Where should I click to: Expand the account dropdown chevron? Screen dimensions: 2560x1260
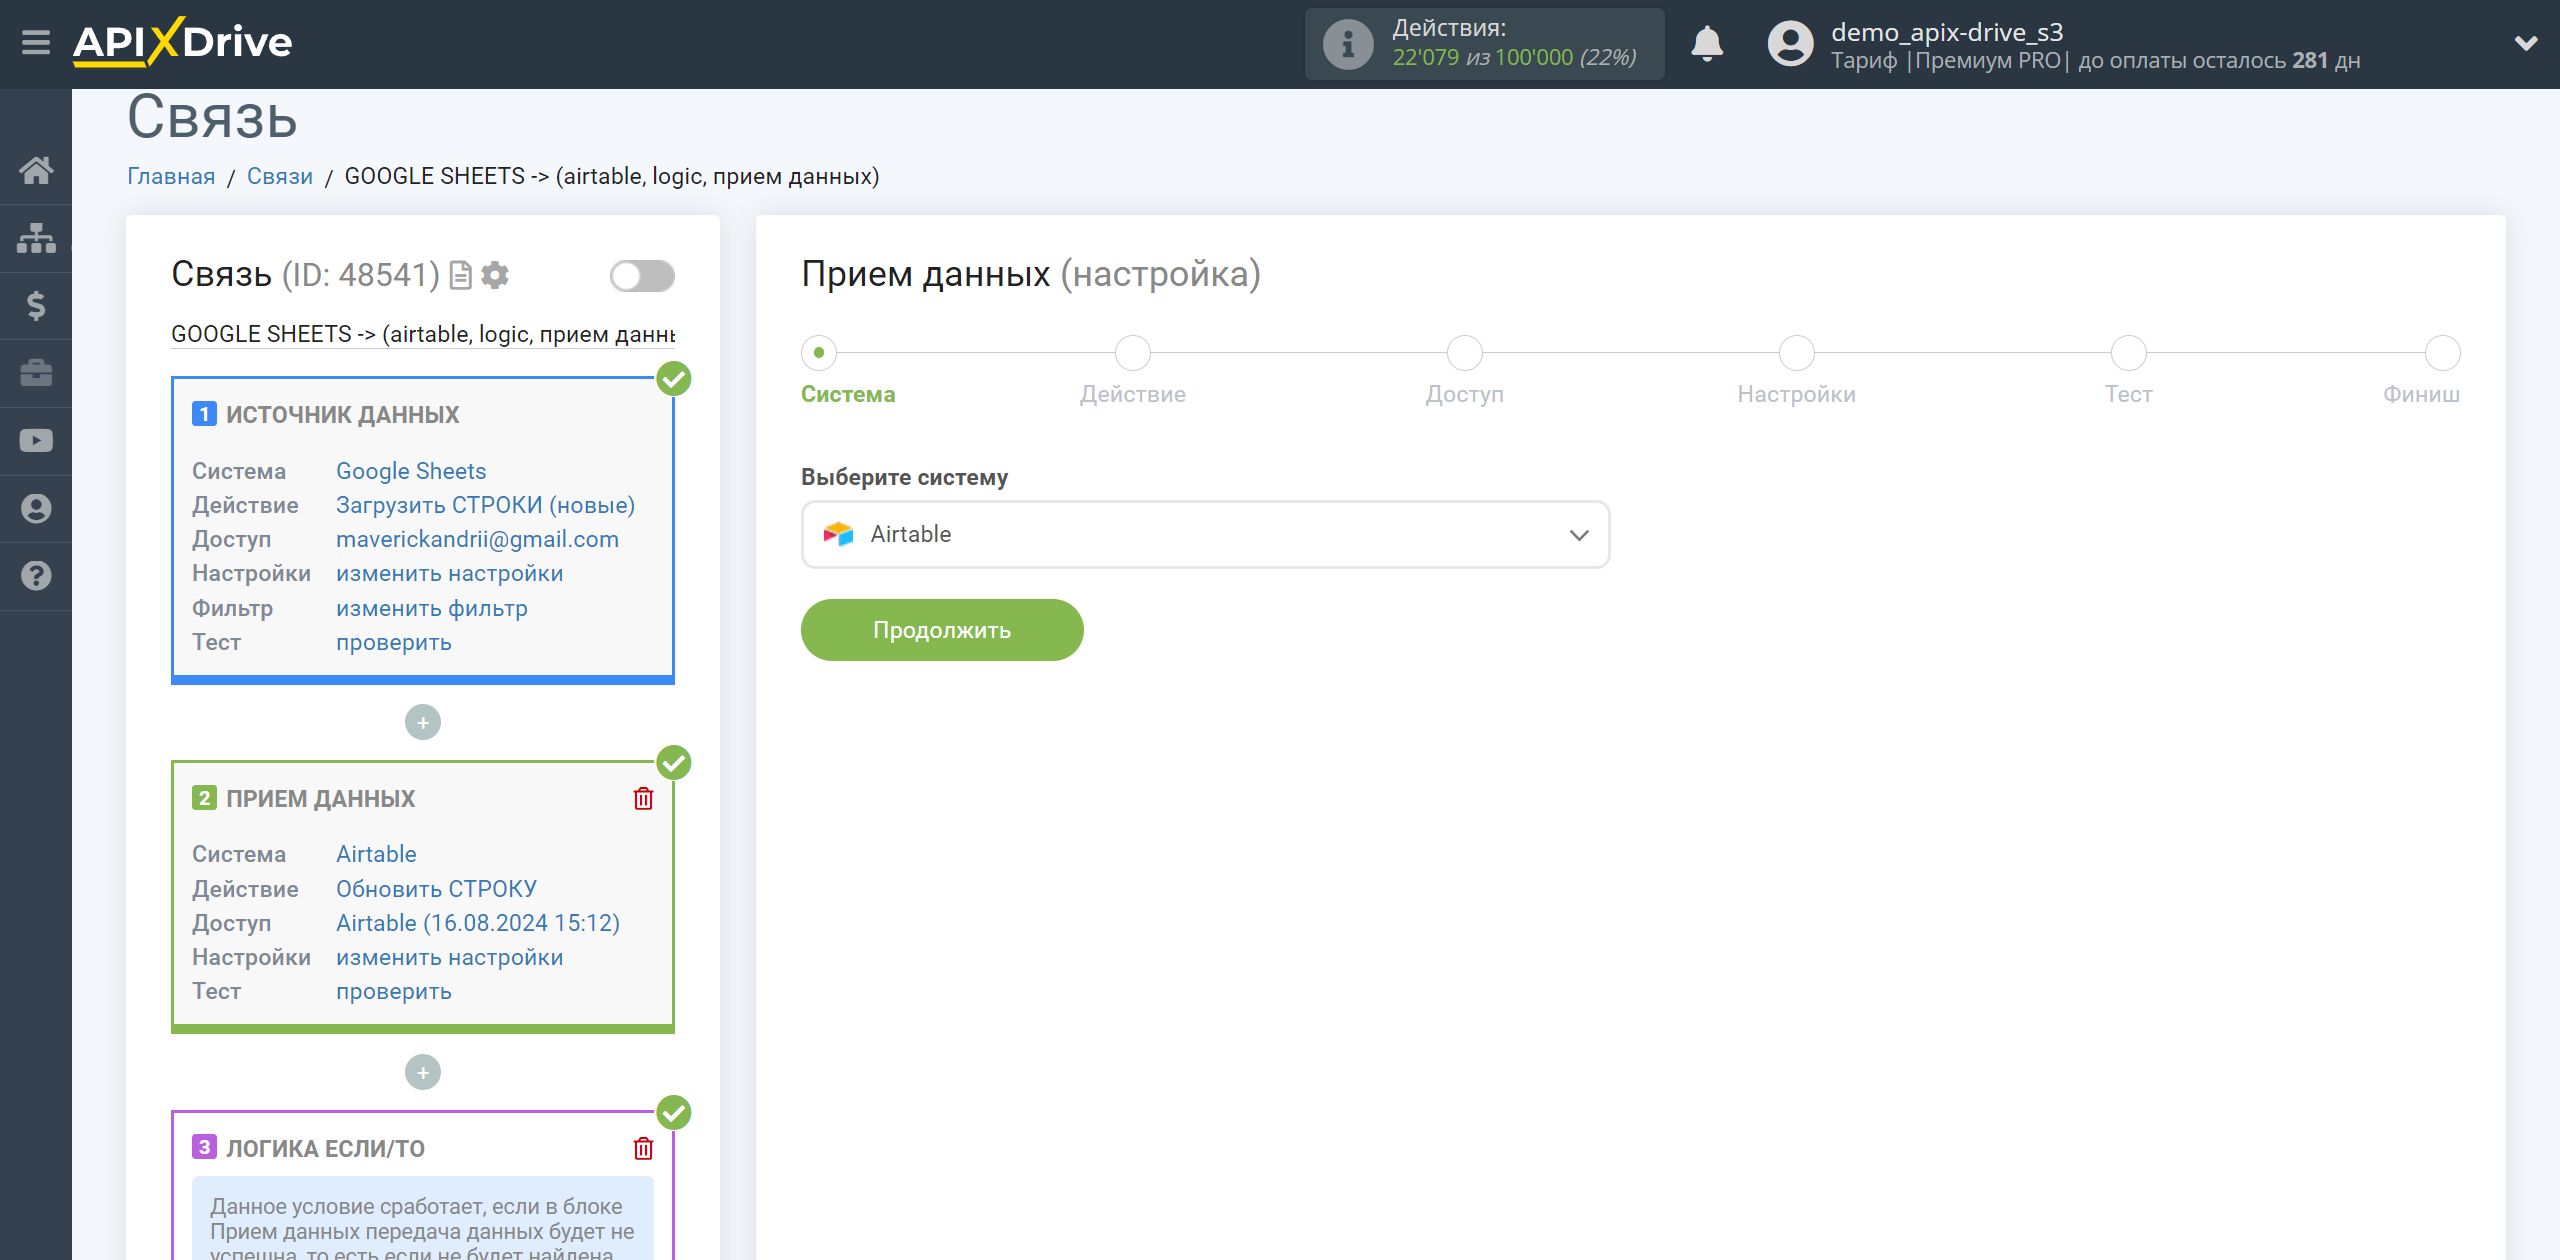(2526, 43)
